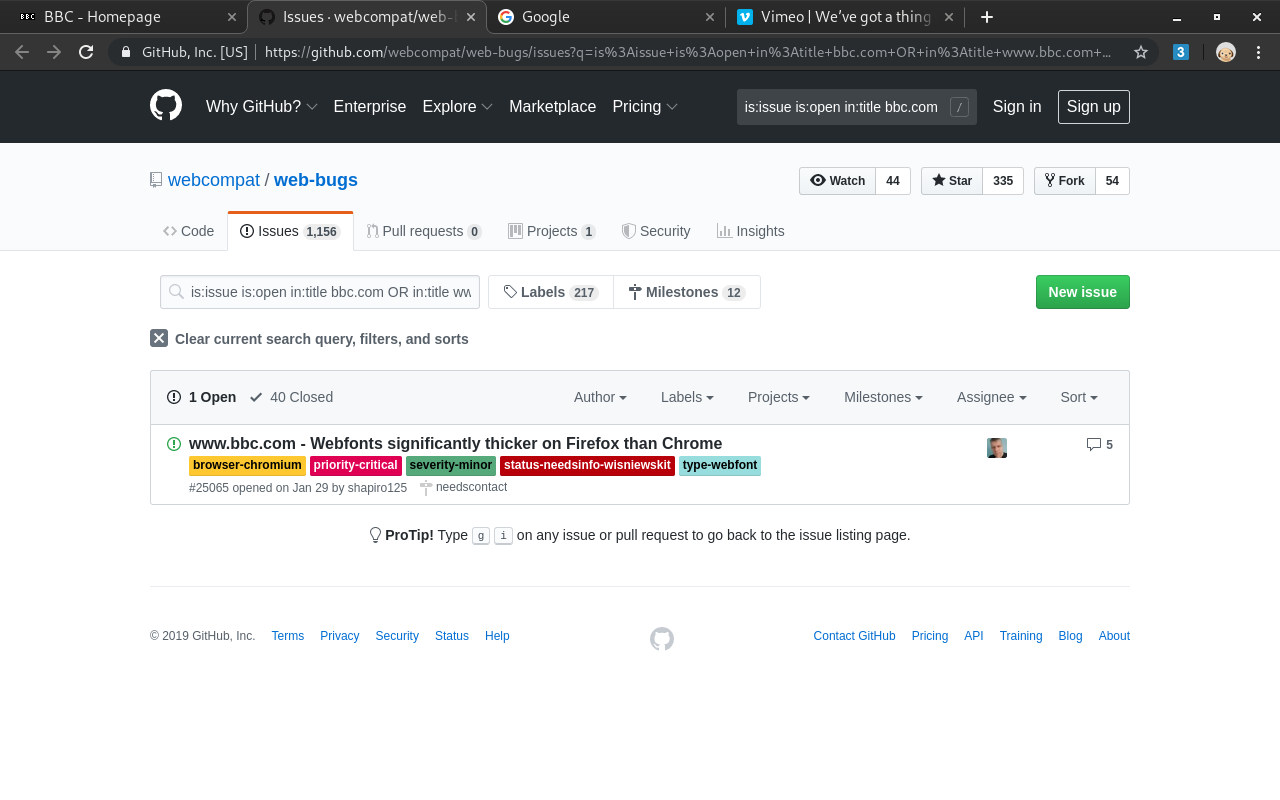Click the padlock site info icon
Screen dimensions: 1280x800
[126, 52]
